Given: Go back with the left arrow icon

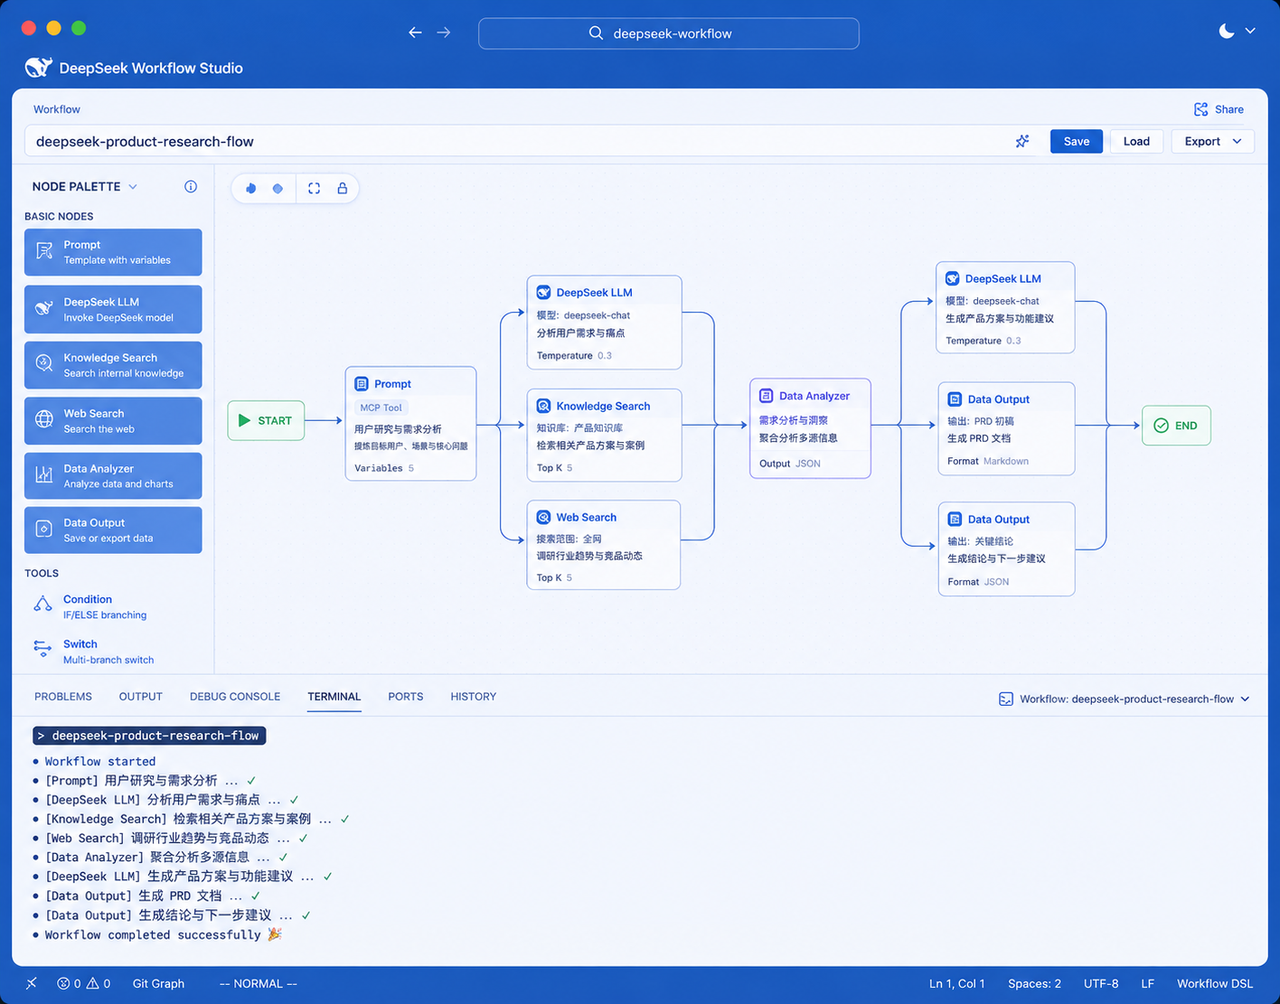Looking at the screenshot, I should tap(415, 33).
